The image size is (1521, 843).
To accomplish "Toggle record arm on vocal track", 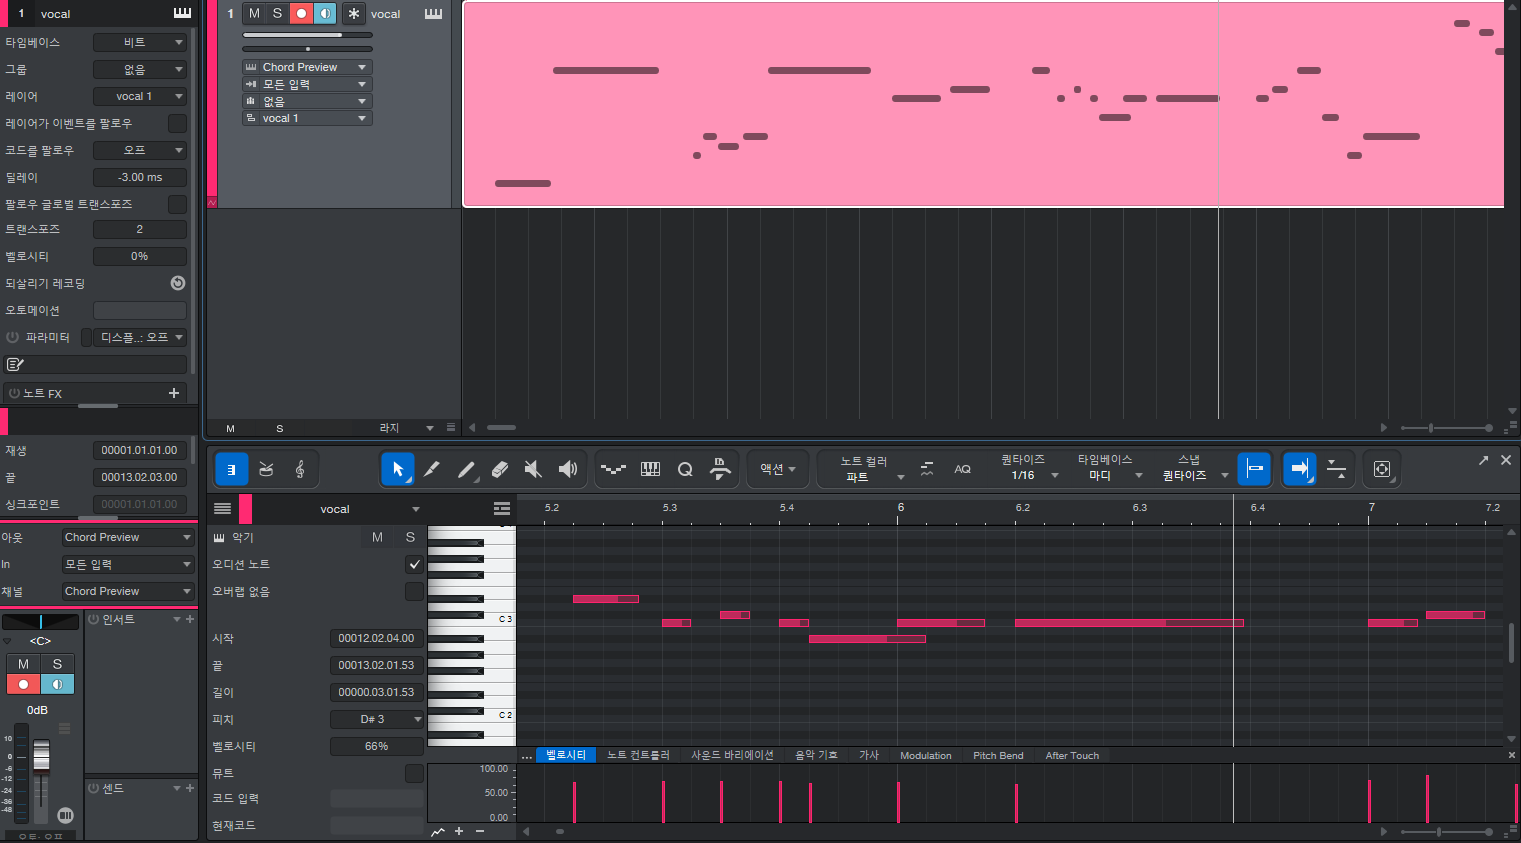I will (x=301, y=13).
